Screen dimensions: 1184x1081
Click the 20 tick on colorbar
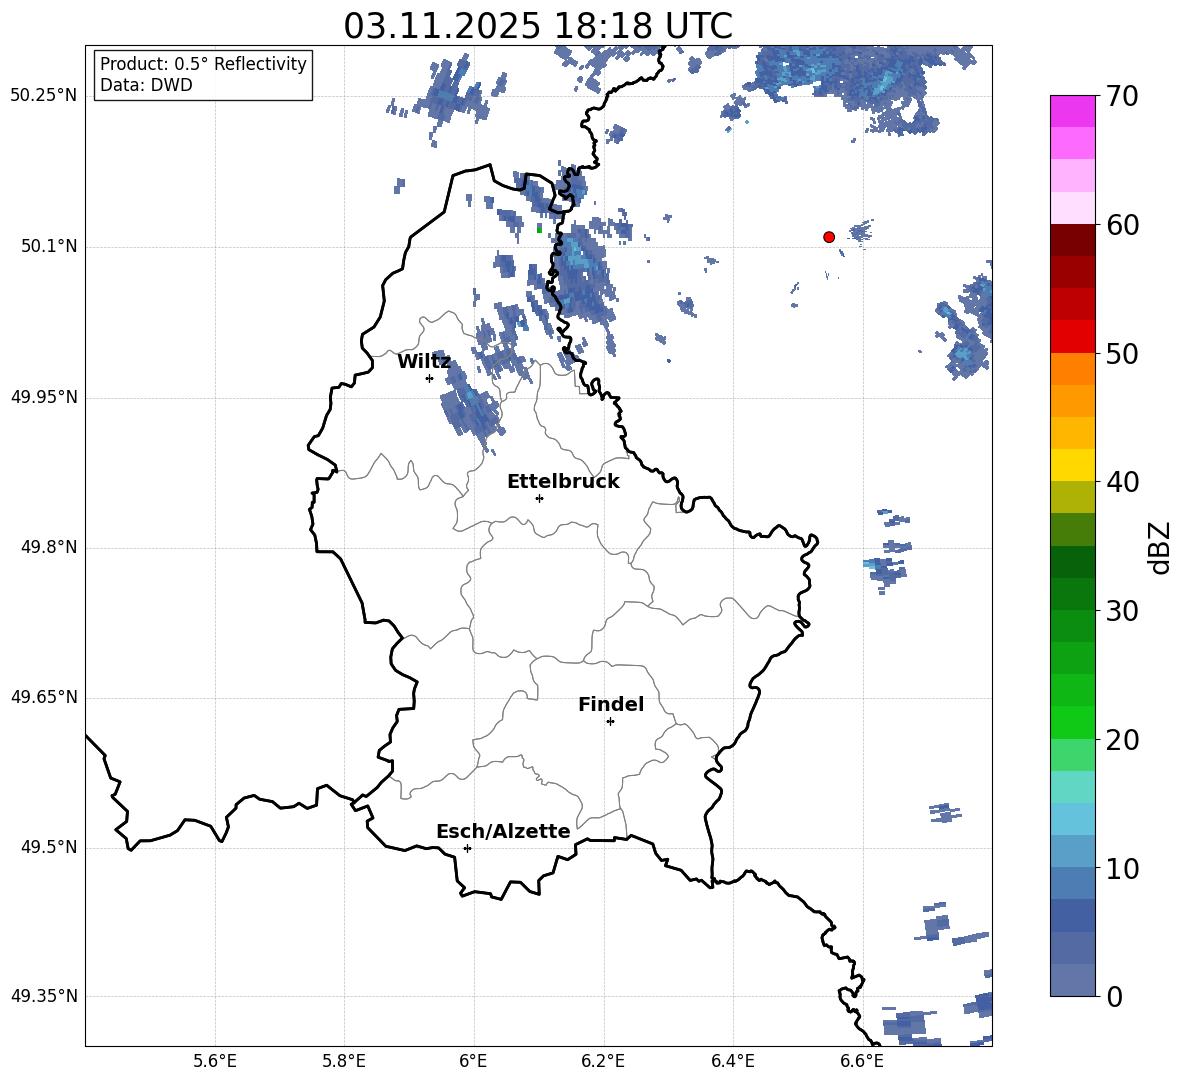1123,740
